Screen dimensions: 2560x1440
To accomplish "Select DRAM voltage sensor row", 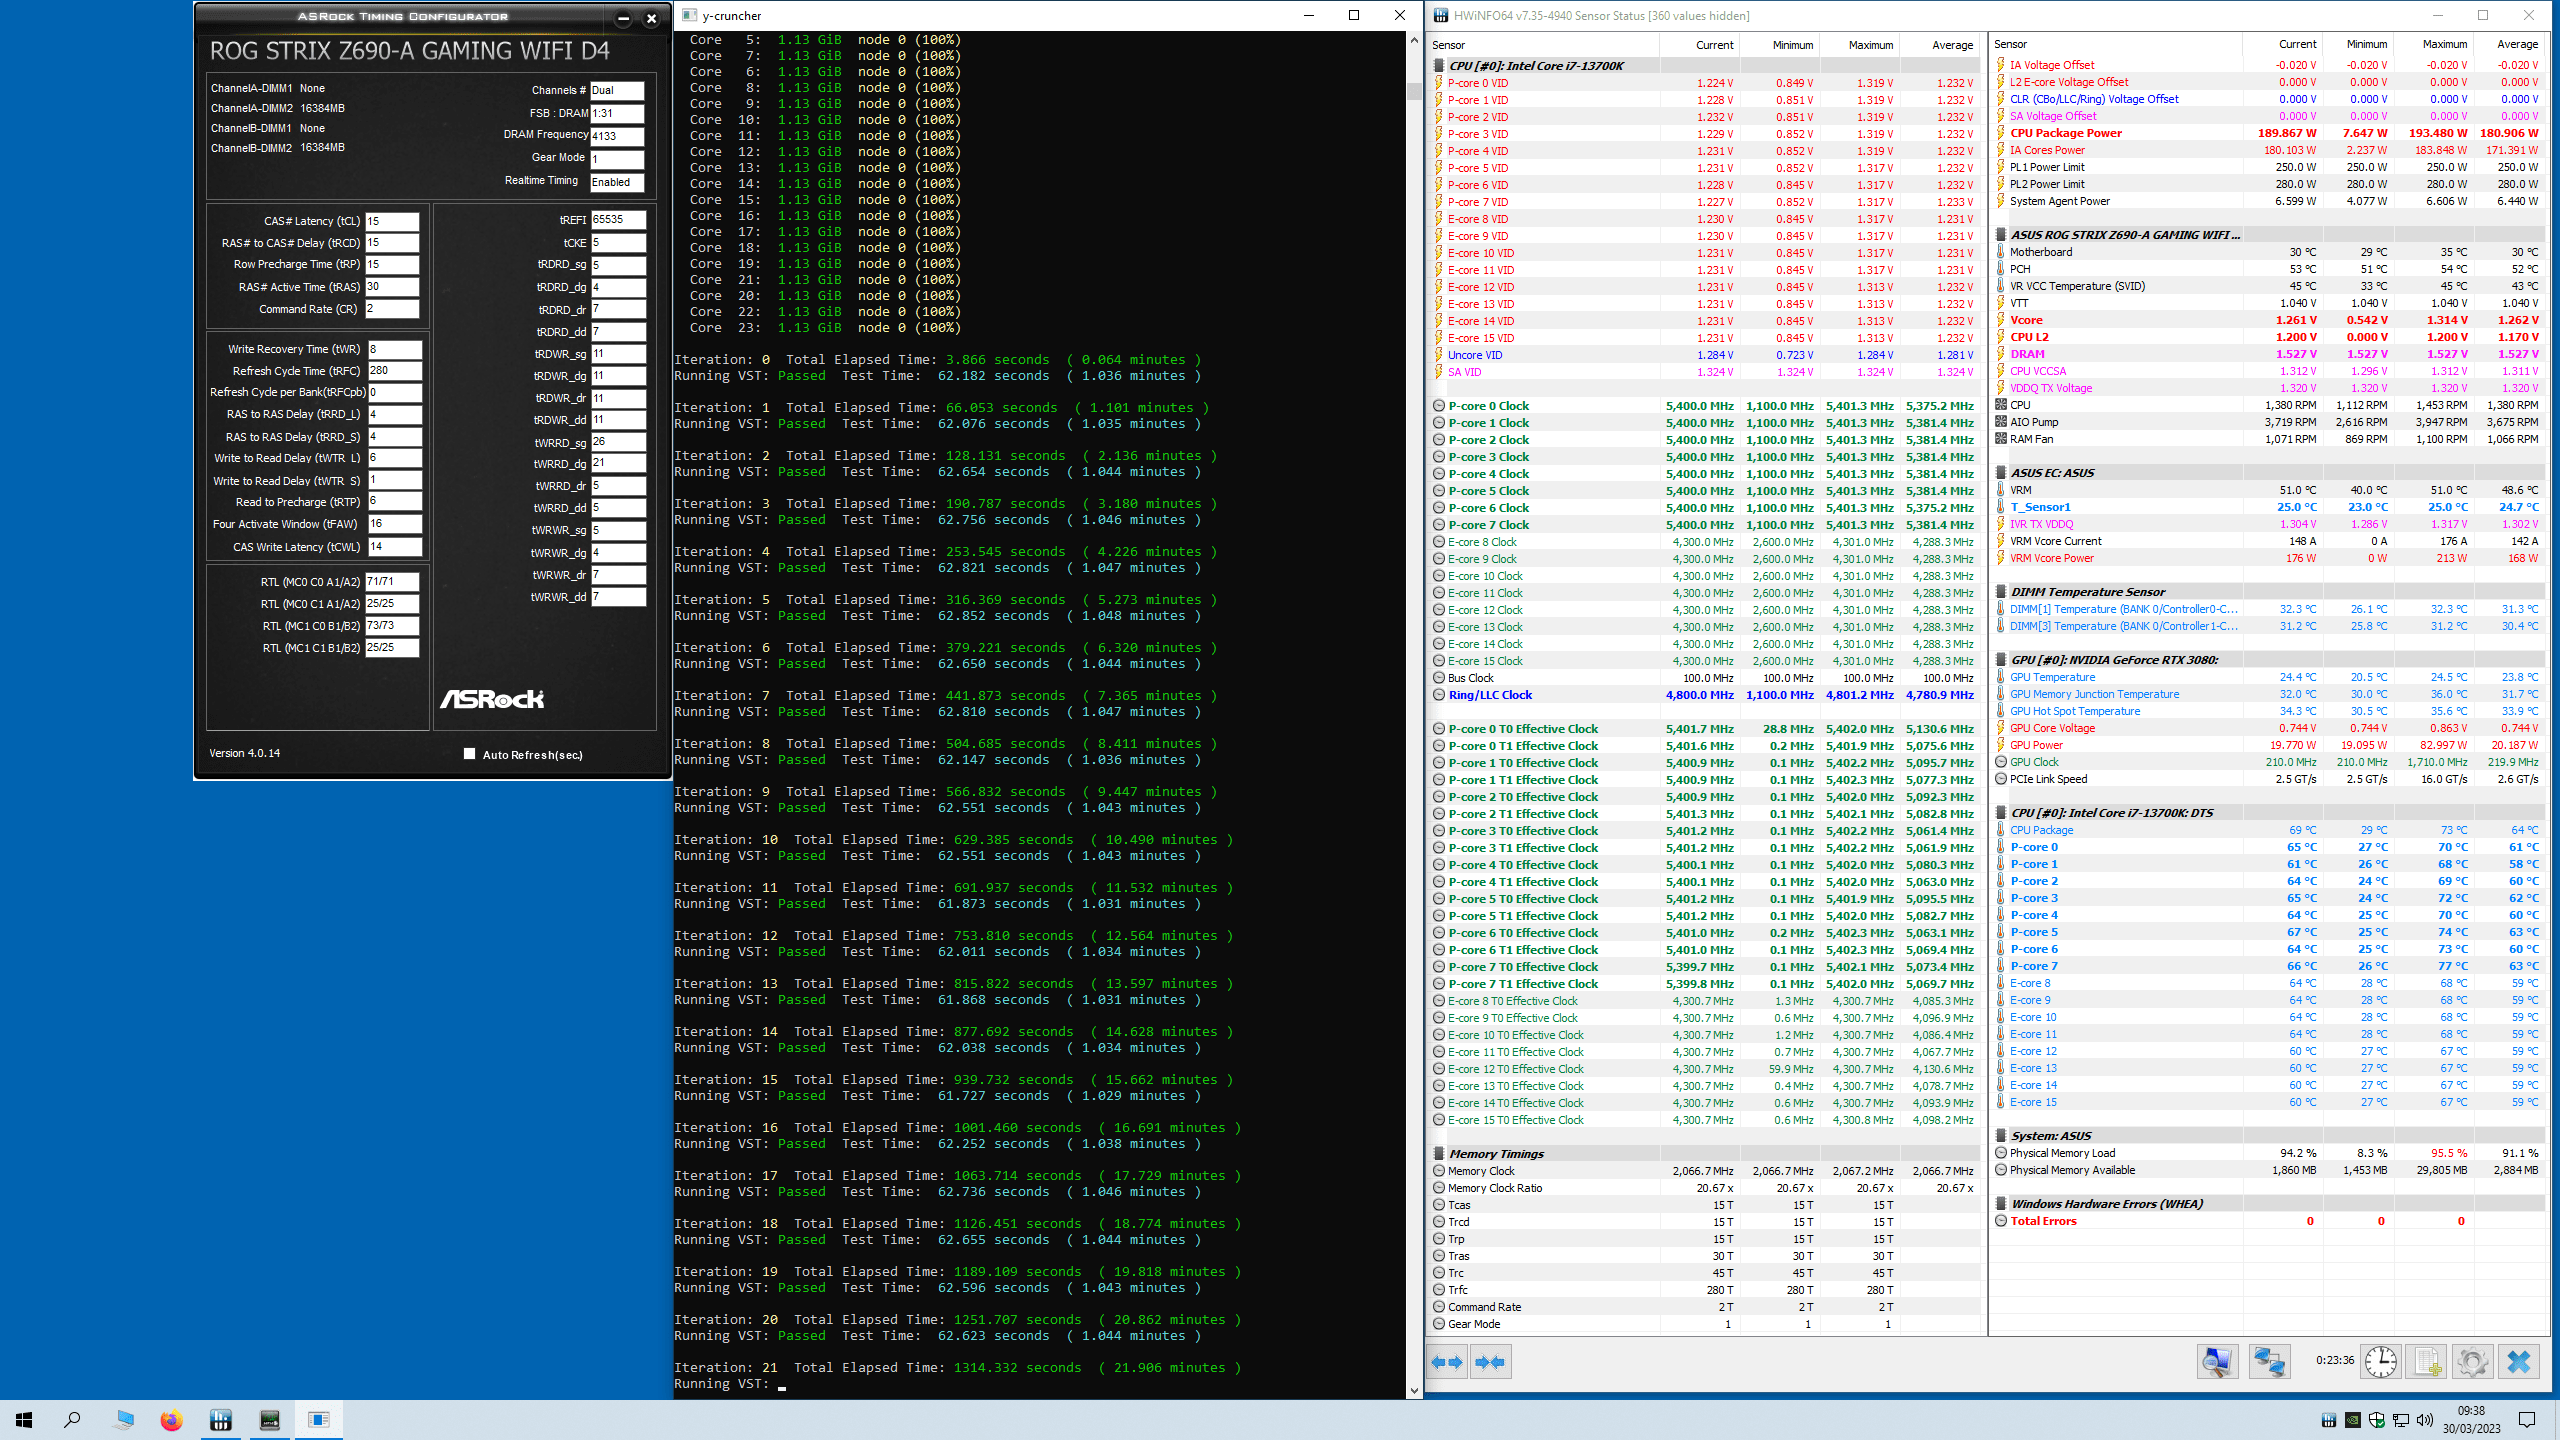I will click(x=2267, y=354).
